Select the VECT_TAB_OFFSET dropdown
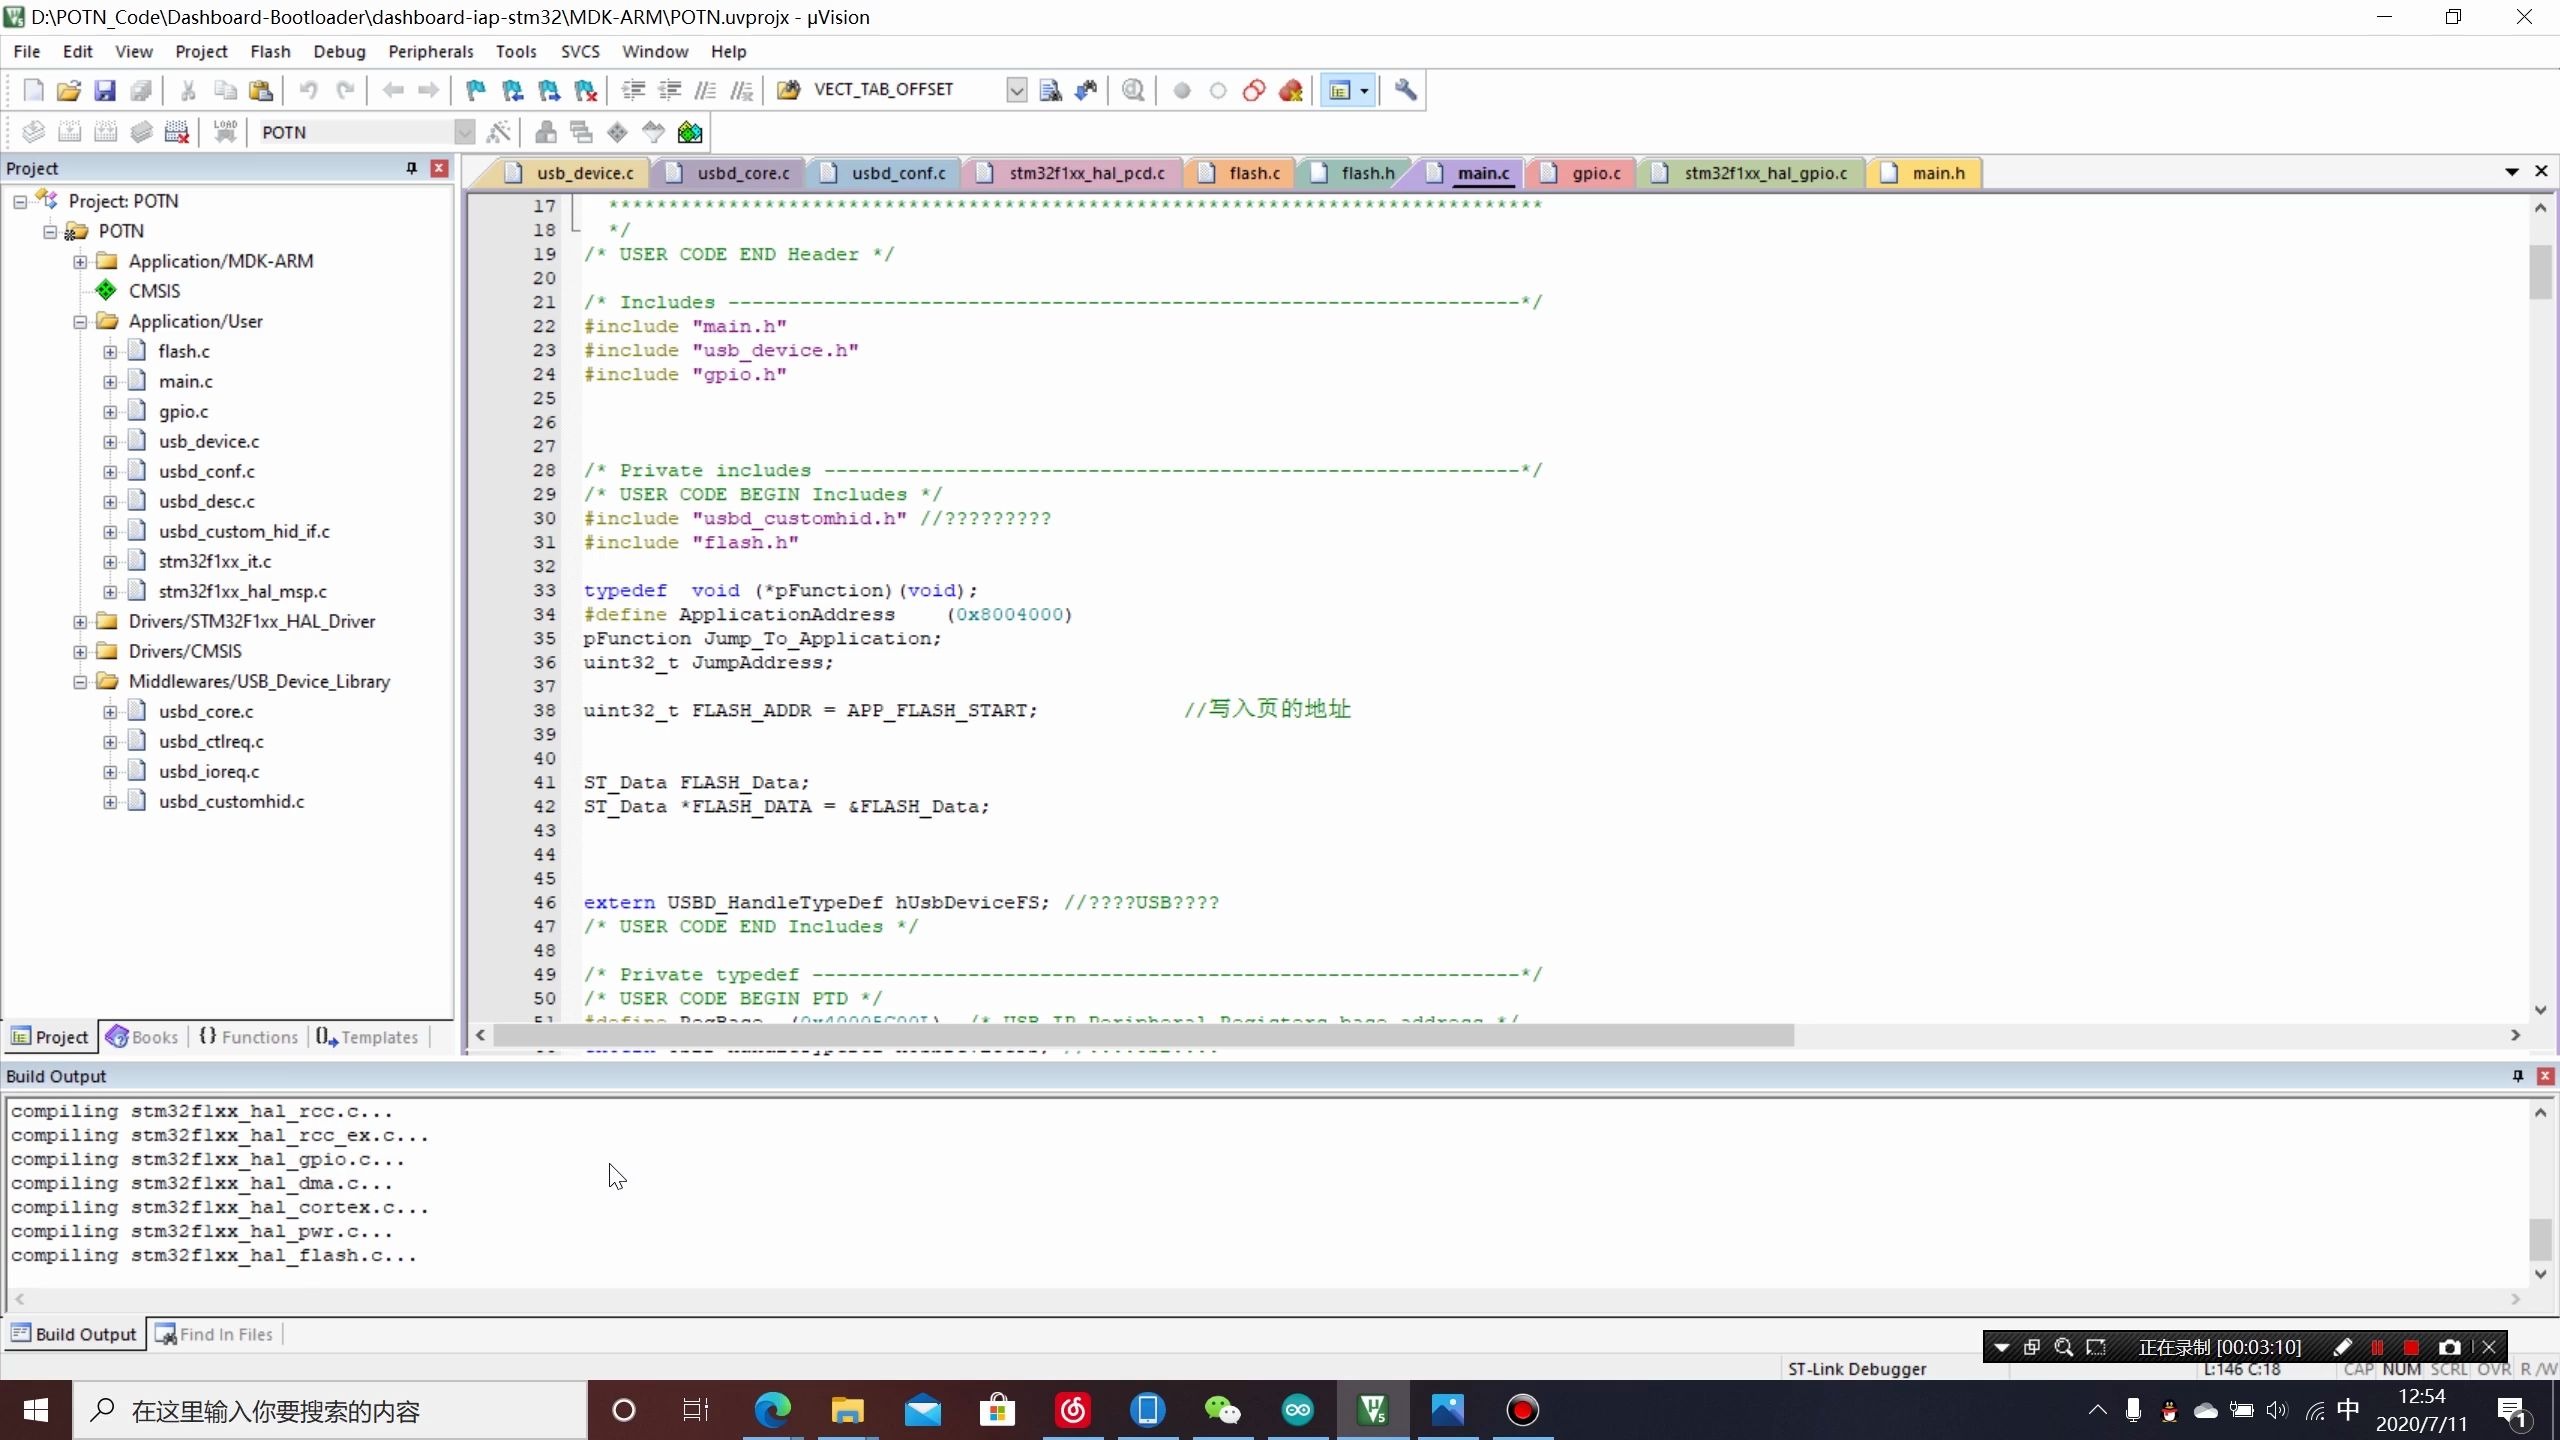The image size is (2560, 1440). pos(1016,88)
